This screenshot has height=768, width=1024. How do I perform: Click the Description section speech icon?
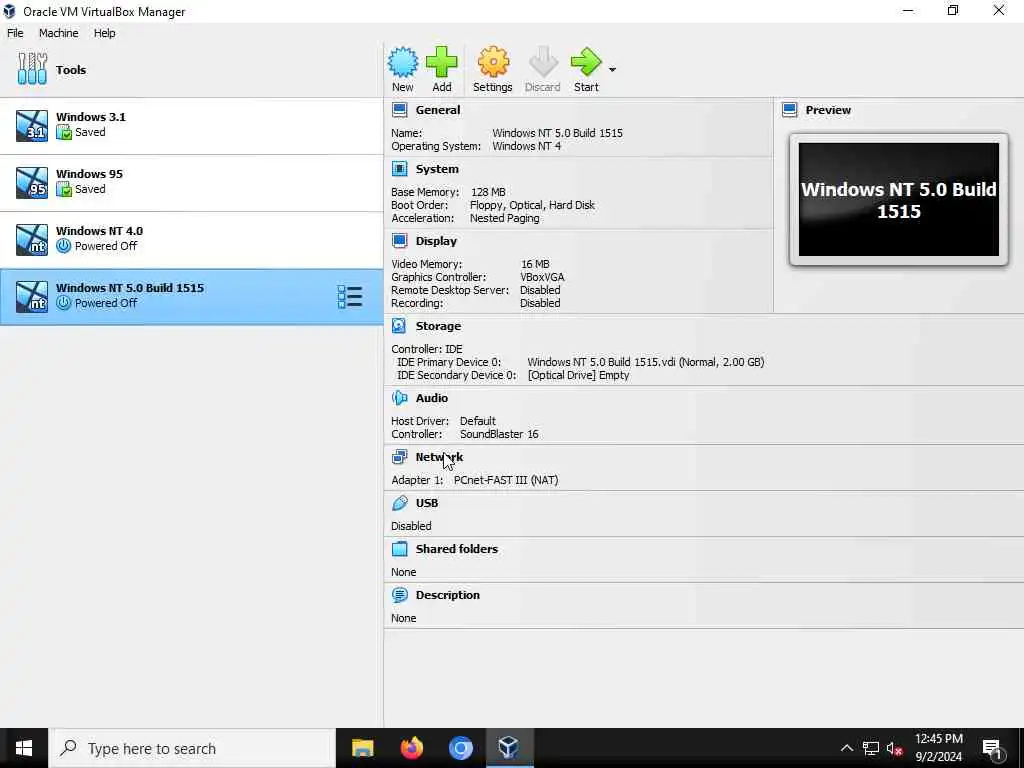(400, 595)
